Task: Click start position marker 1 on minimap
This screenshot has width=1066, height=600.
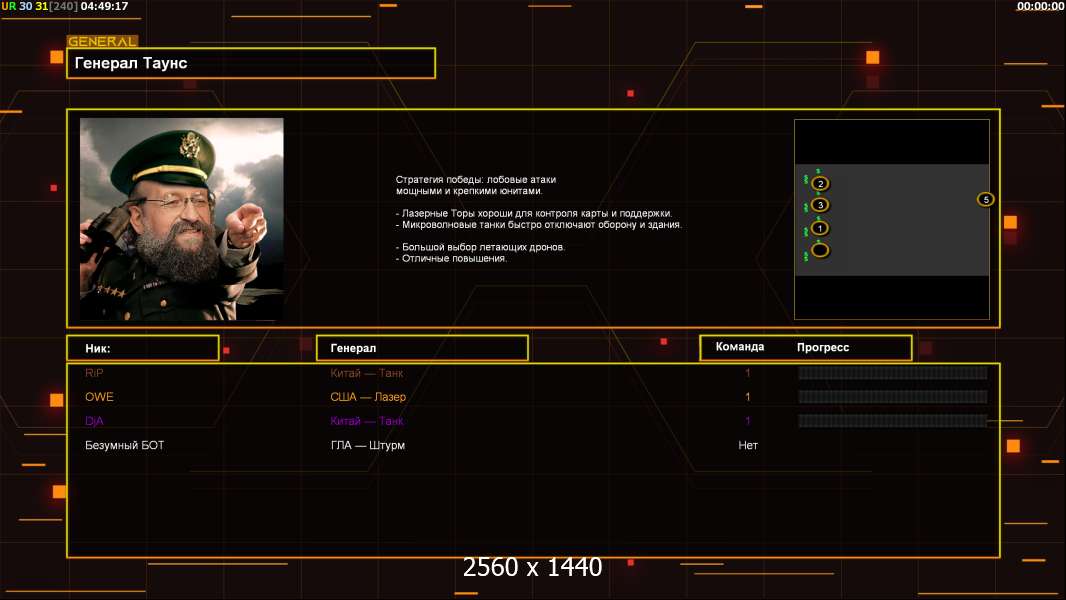Action: (820, 228)
